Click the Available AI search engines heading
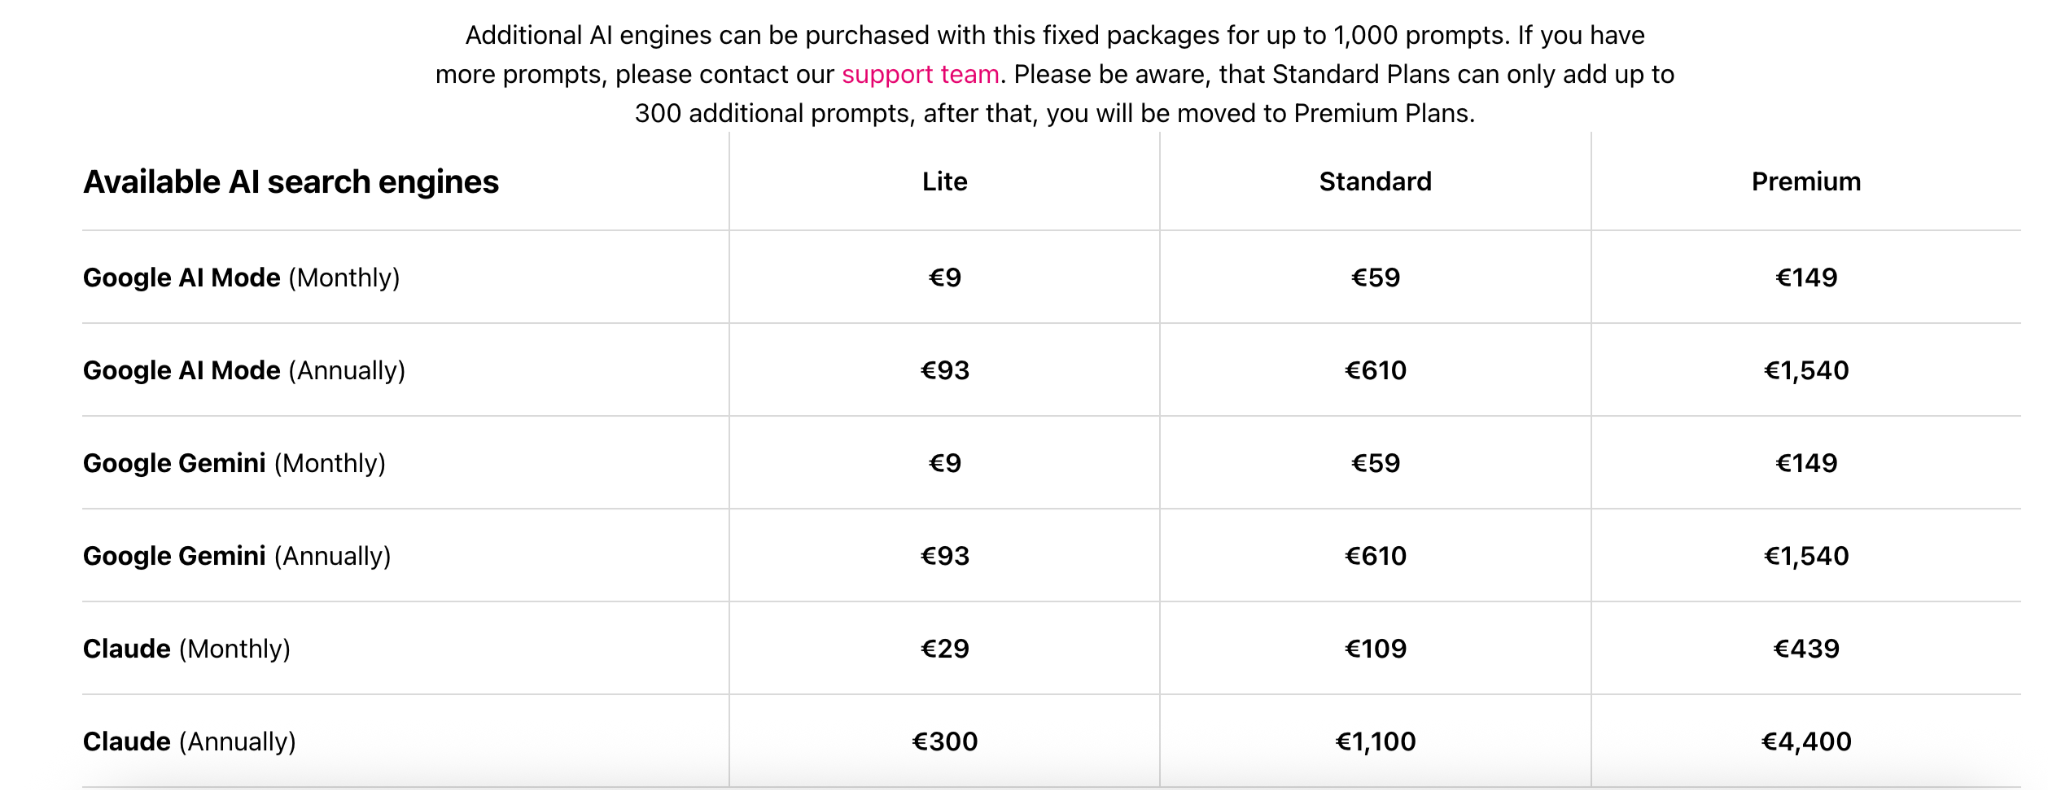The image size is (2048, 790). 291,182
